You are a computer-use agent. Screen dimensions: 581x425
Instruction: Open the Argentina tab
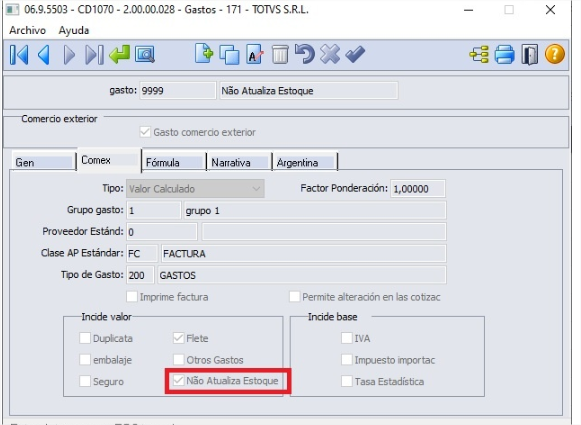coord(305,162)
